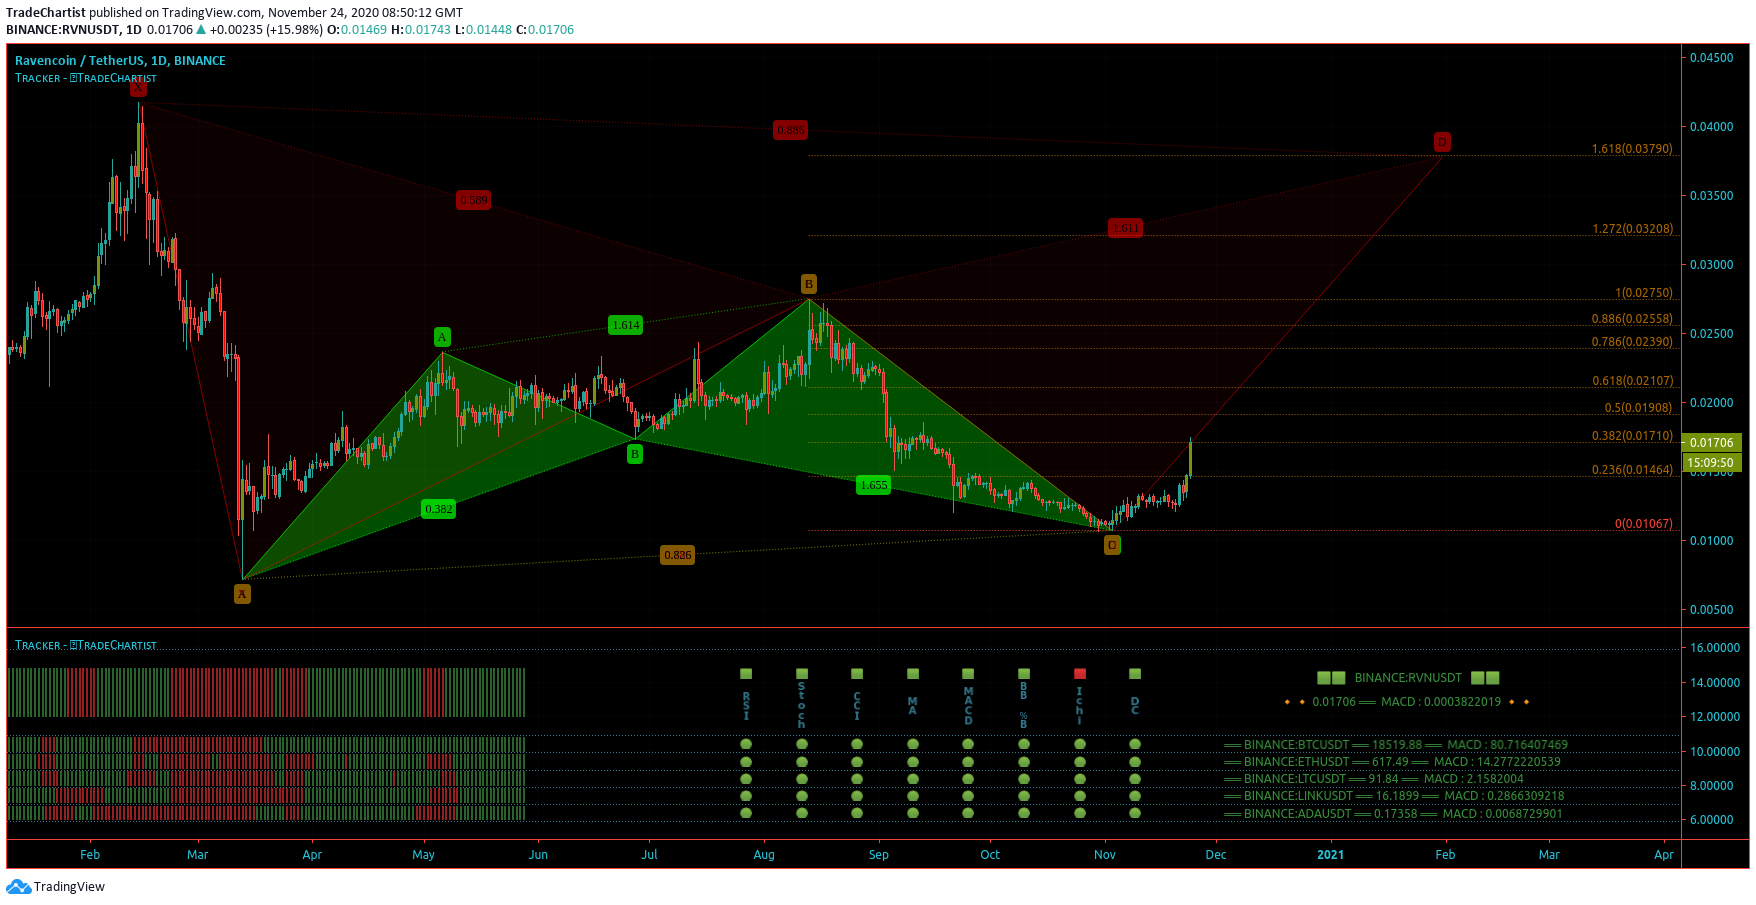
Task: Click the green CCI status square
Action: point(857,674)
